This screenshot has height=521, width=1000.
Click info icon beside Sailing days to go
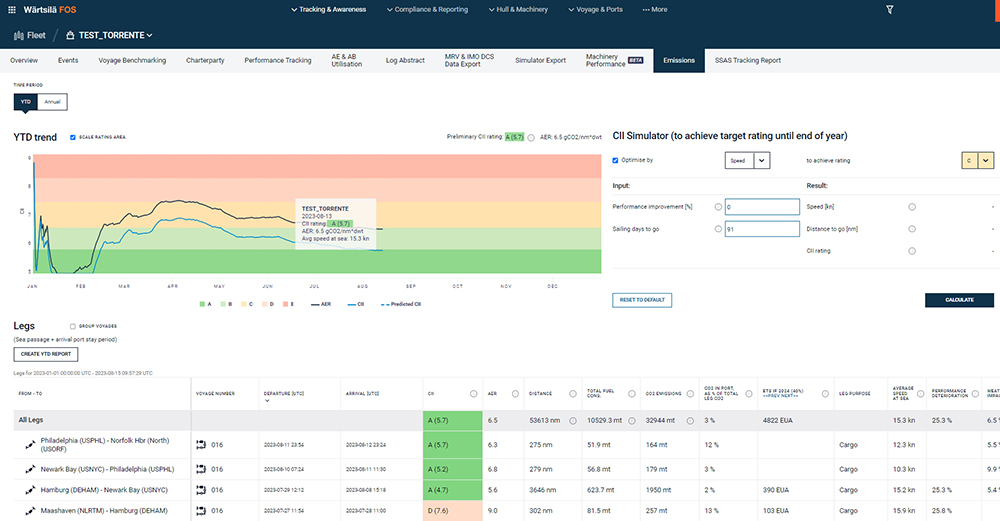(719, 229)
